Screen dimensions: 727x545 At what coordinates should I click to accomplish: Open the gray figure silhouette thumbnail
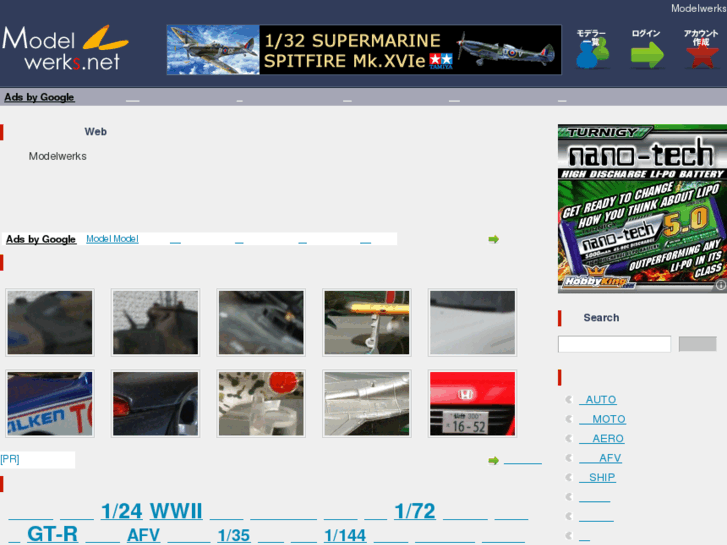tap(155, 322)
